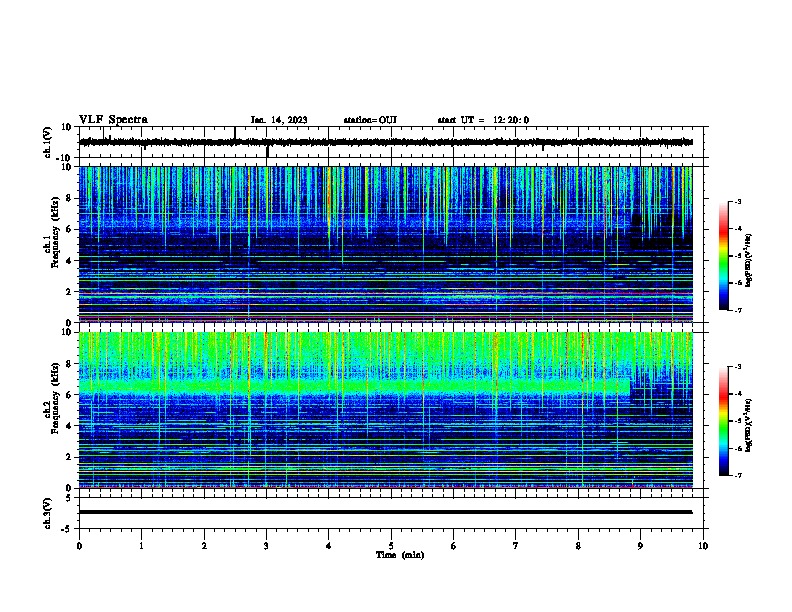
Task: Click the "Time (min)" x-axis label
Action: pyautogui.click(x=400, y=555)
